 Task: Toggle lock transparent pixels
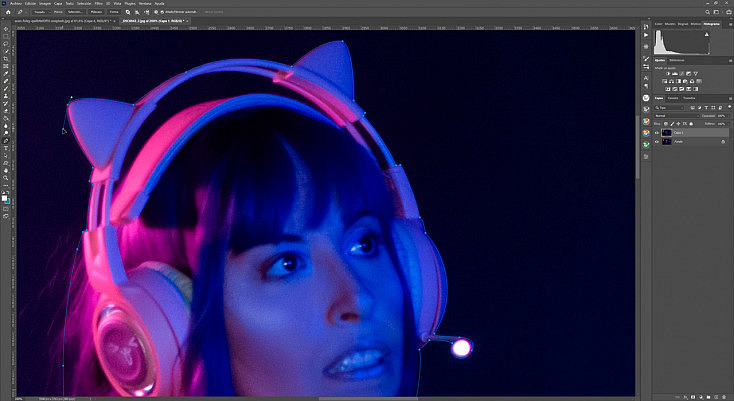(x=666, y=124)
